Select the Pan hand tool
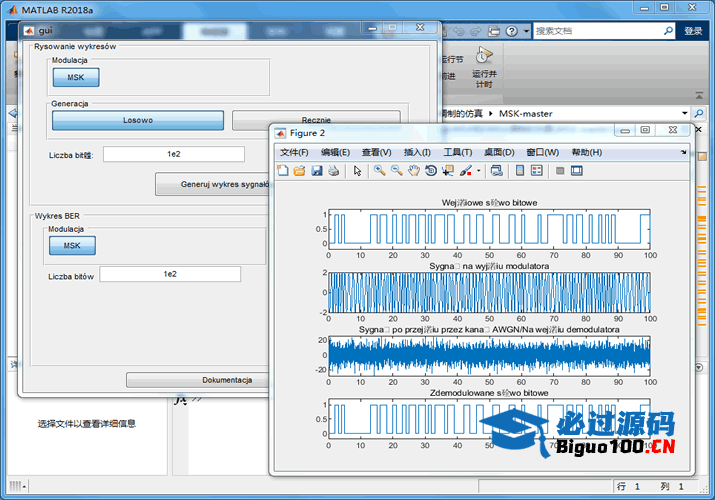Screen dimensions: 715x500 414,171
